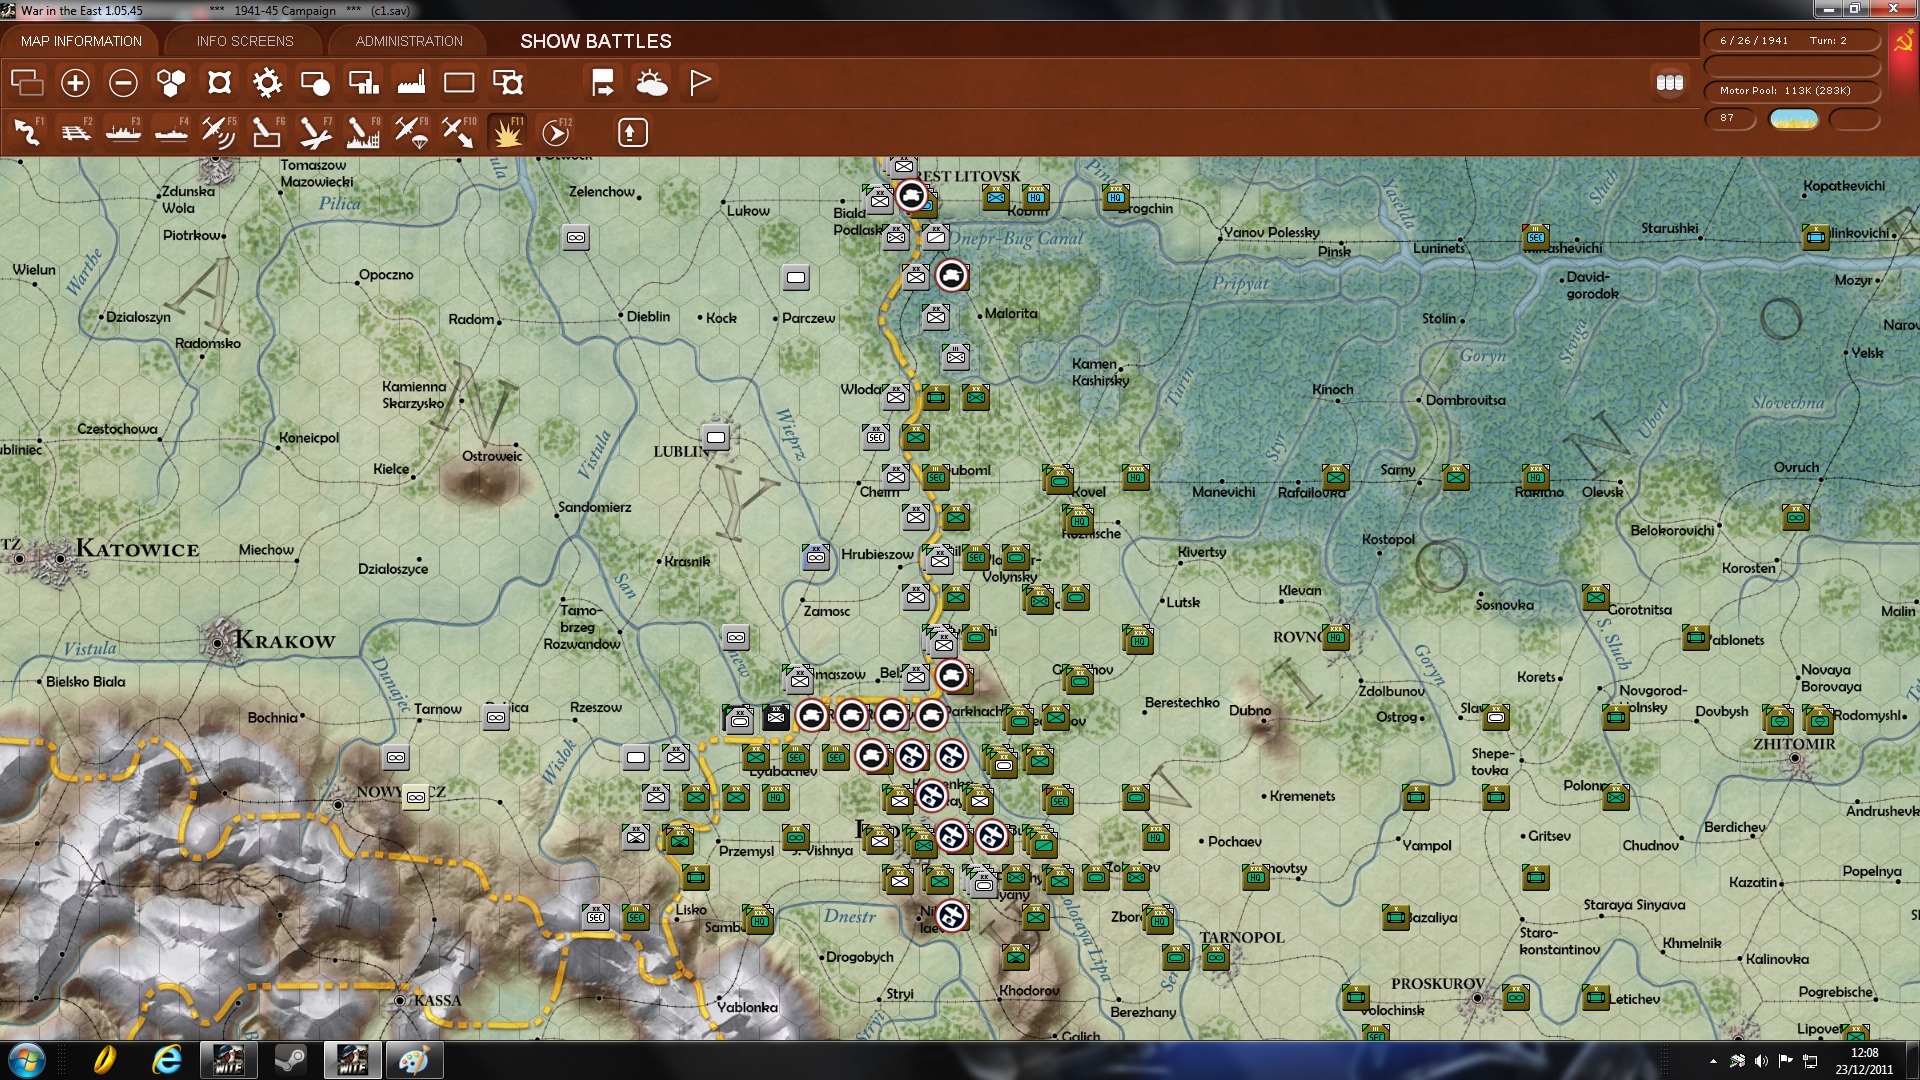Click the Lutsk town label
The width and height of the screenshot is (1920, 1080).
coord(1183,603)
